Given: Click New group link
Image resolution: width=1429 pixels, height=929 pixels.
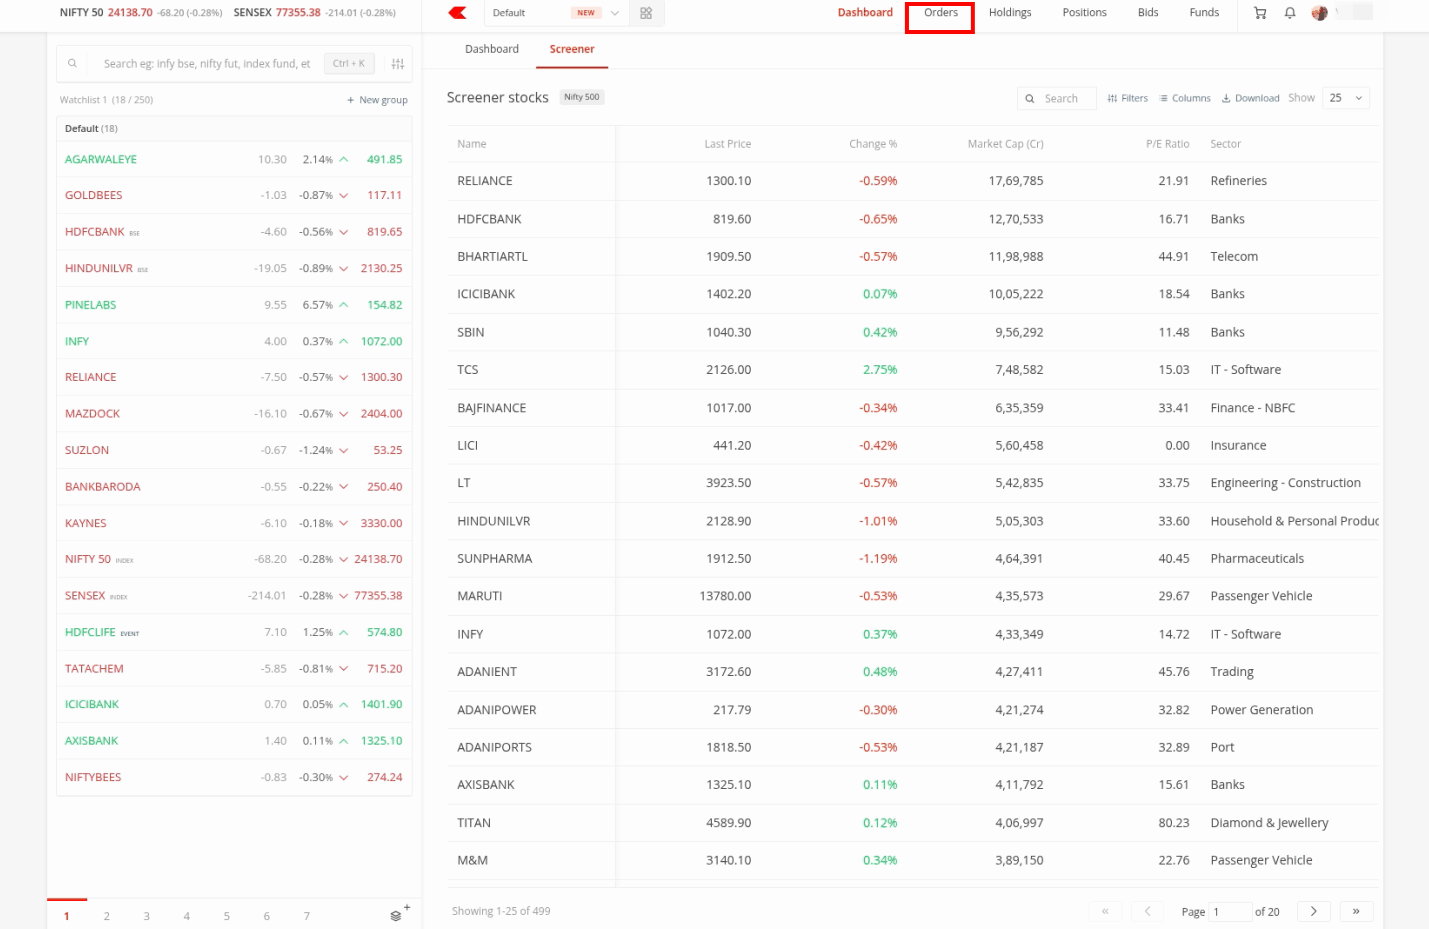Looking at the screenshot, I should (x=378, y=100).
